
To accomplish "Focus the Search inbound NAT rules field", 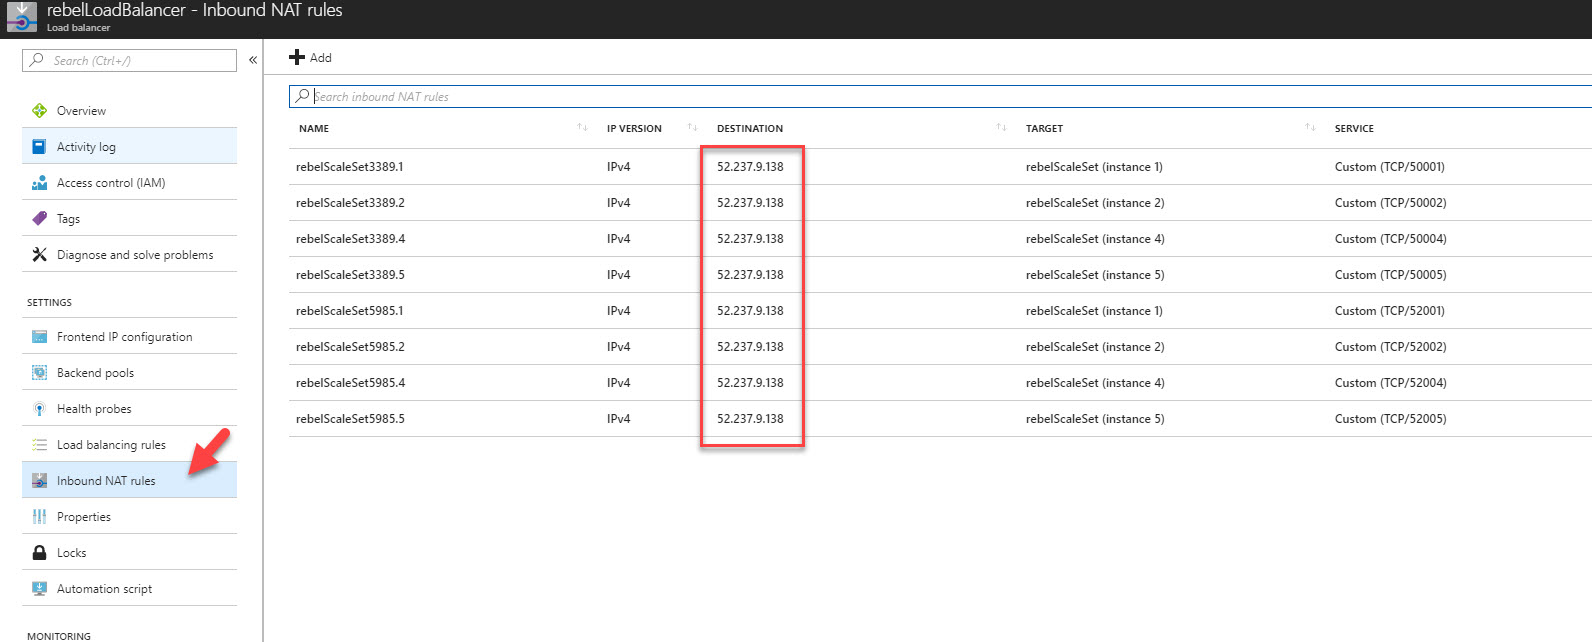I will point(940,96).
